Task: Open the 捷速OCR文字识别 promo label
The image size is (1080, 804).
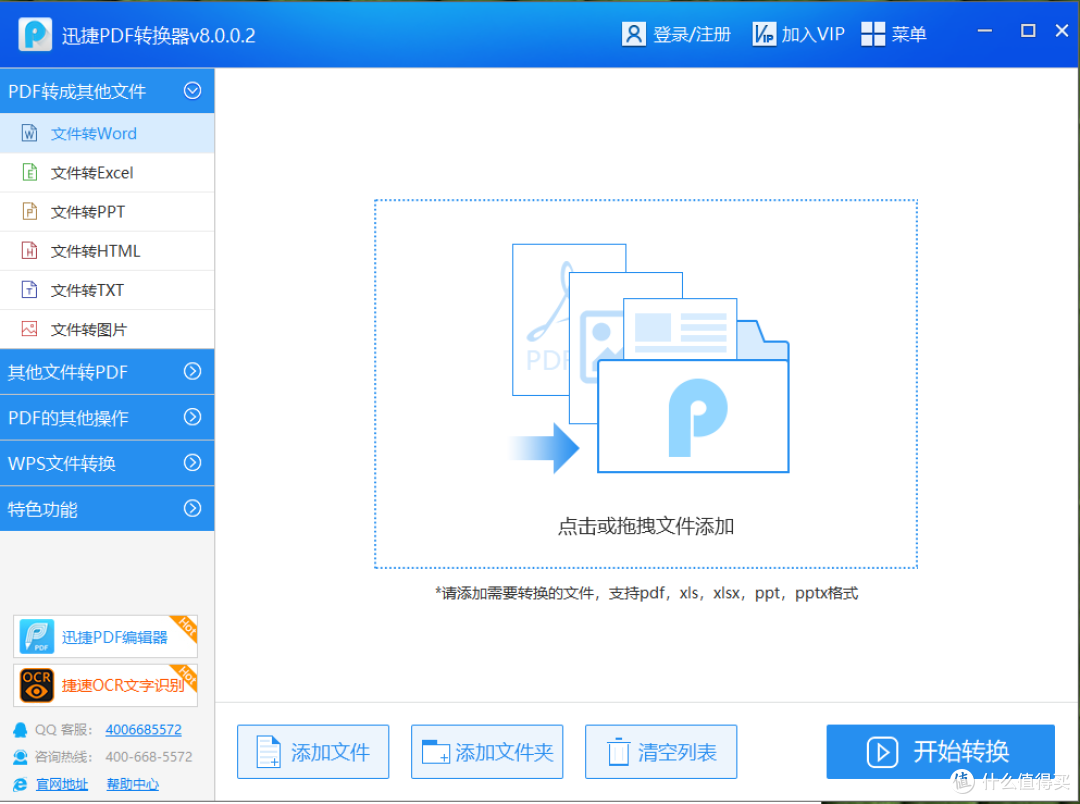Action: tap(123, 685)
